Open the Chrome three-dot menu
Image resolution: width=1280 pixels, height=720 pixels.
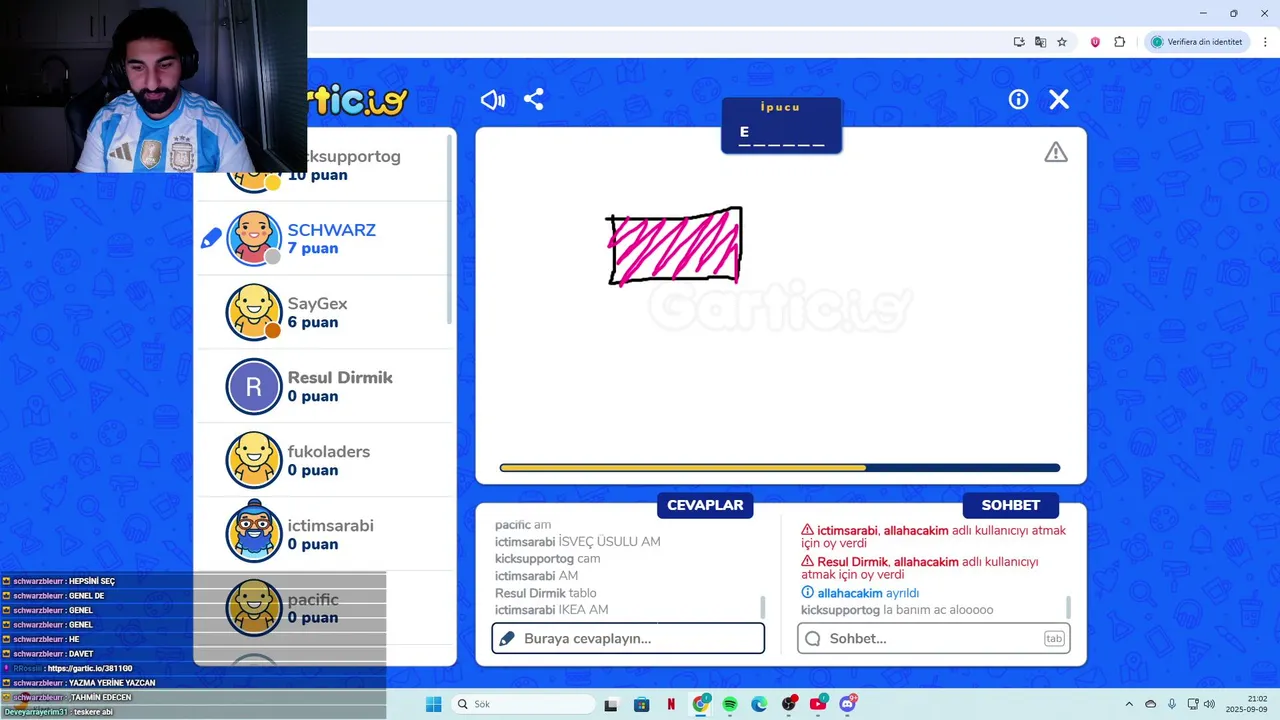[x=1265, y=42]
